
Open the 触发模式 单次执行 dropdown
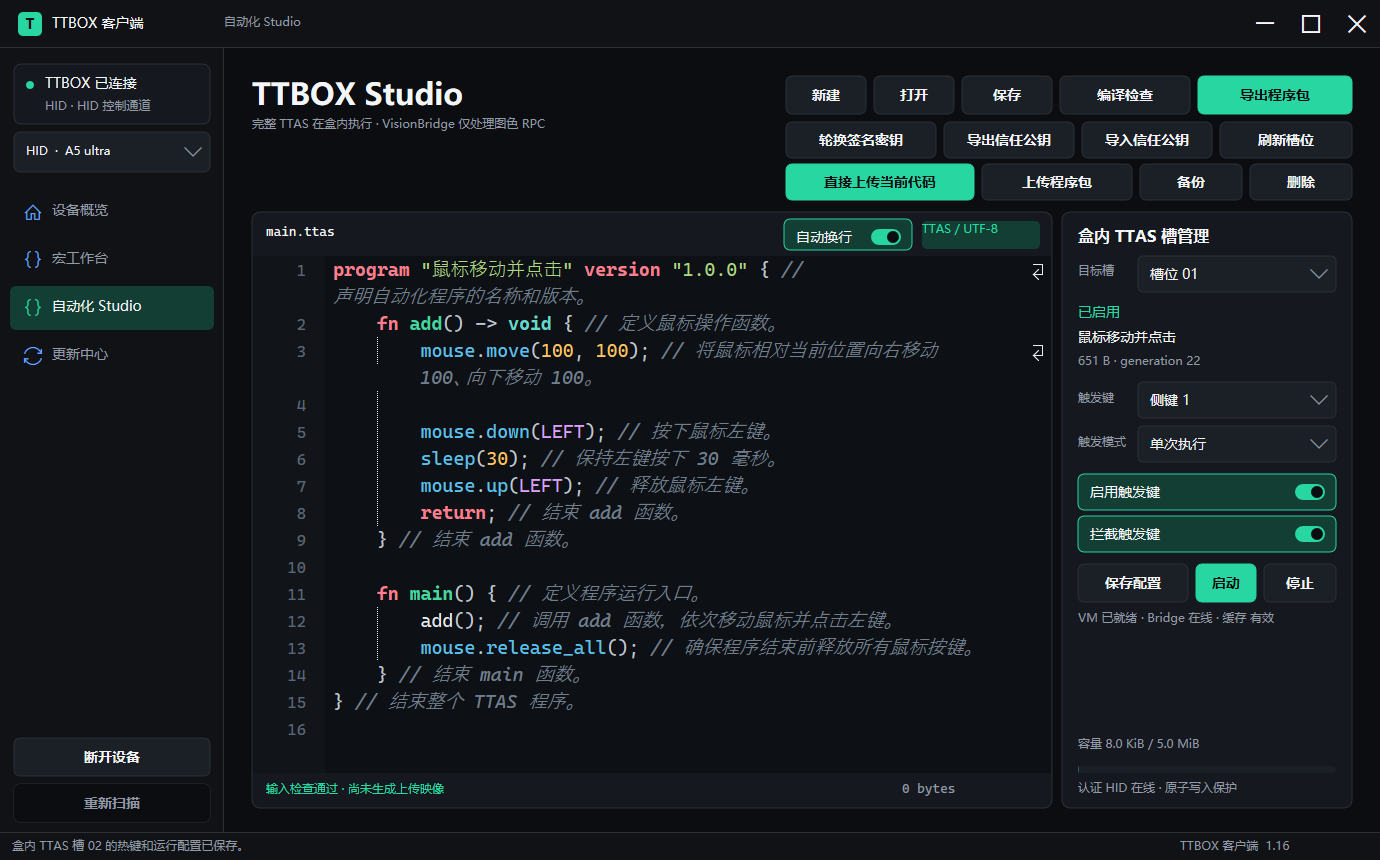tap(1237, 444)
